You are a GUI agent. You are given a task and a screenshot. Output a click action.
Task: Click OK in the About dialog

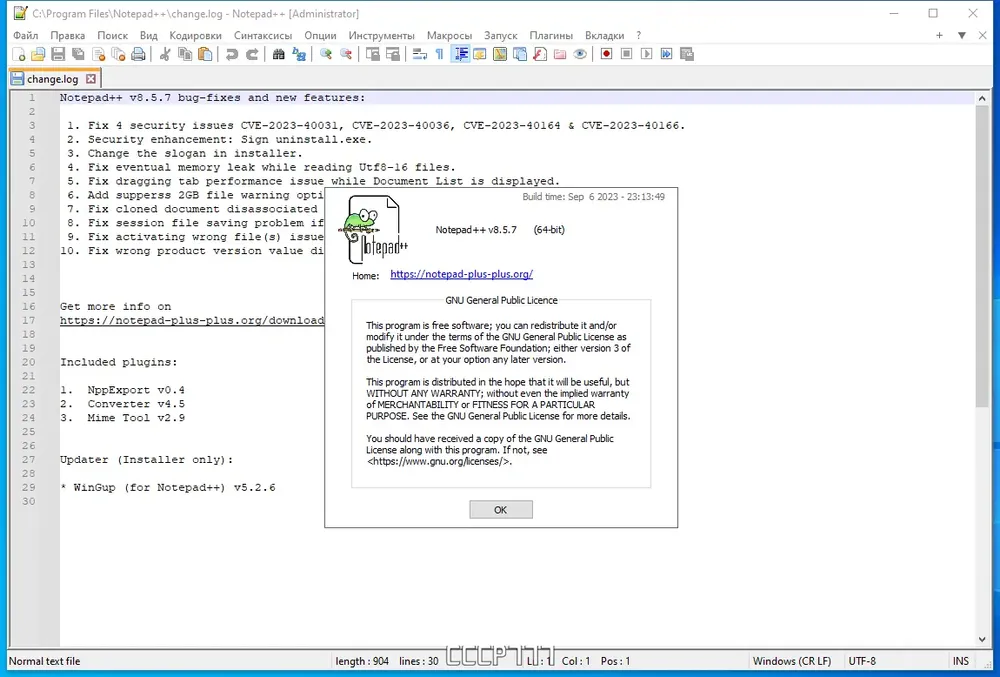[x=501, y=510]
